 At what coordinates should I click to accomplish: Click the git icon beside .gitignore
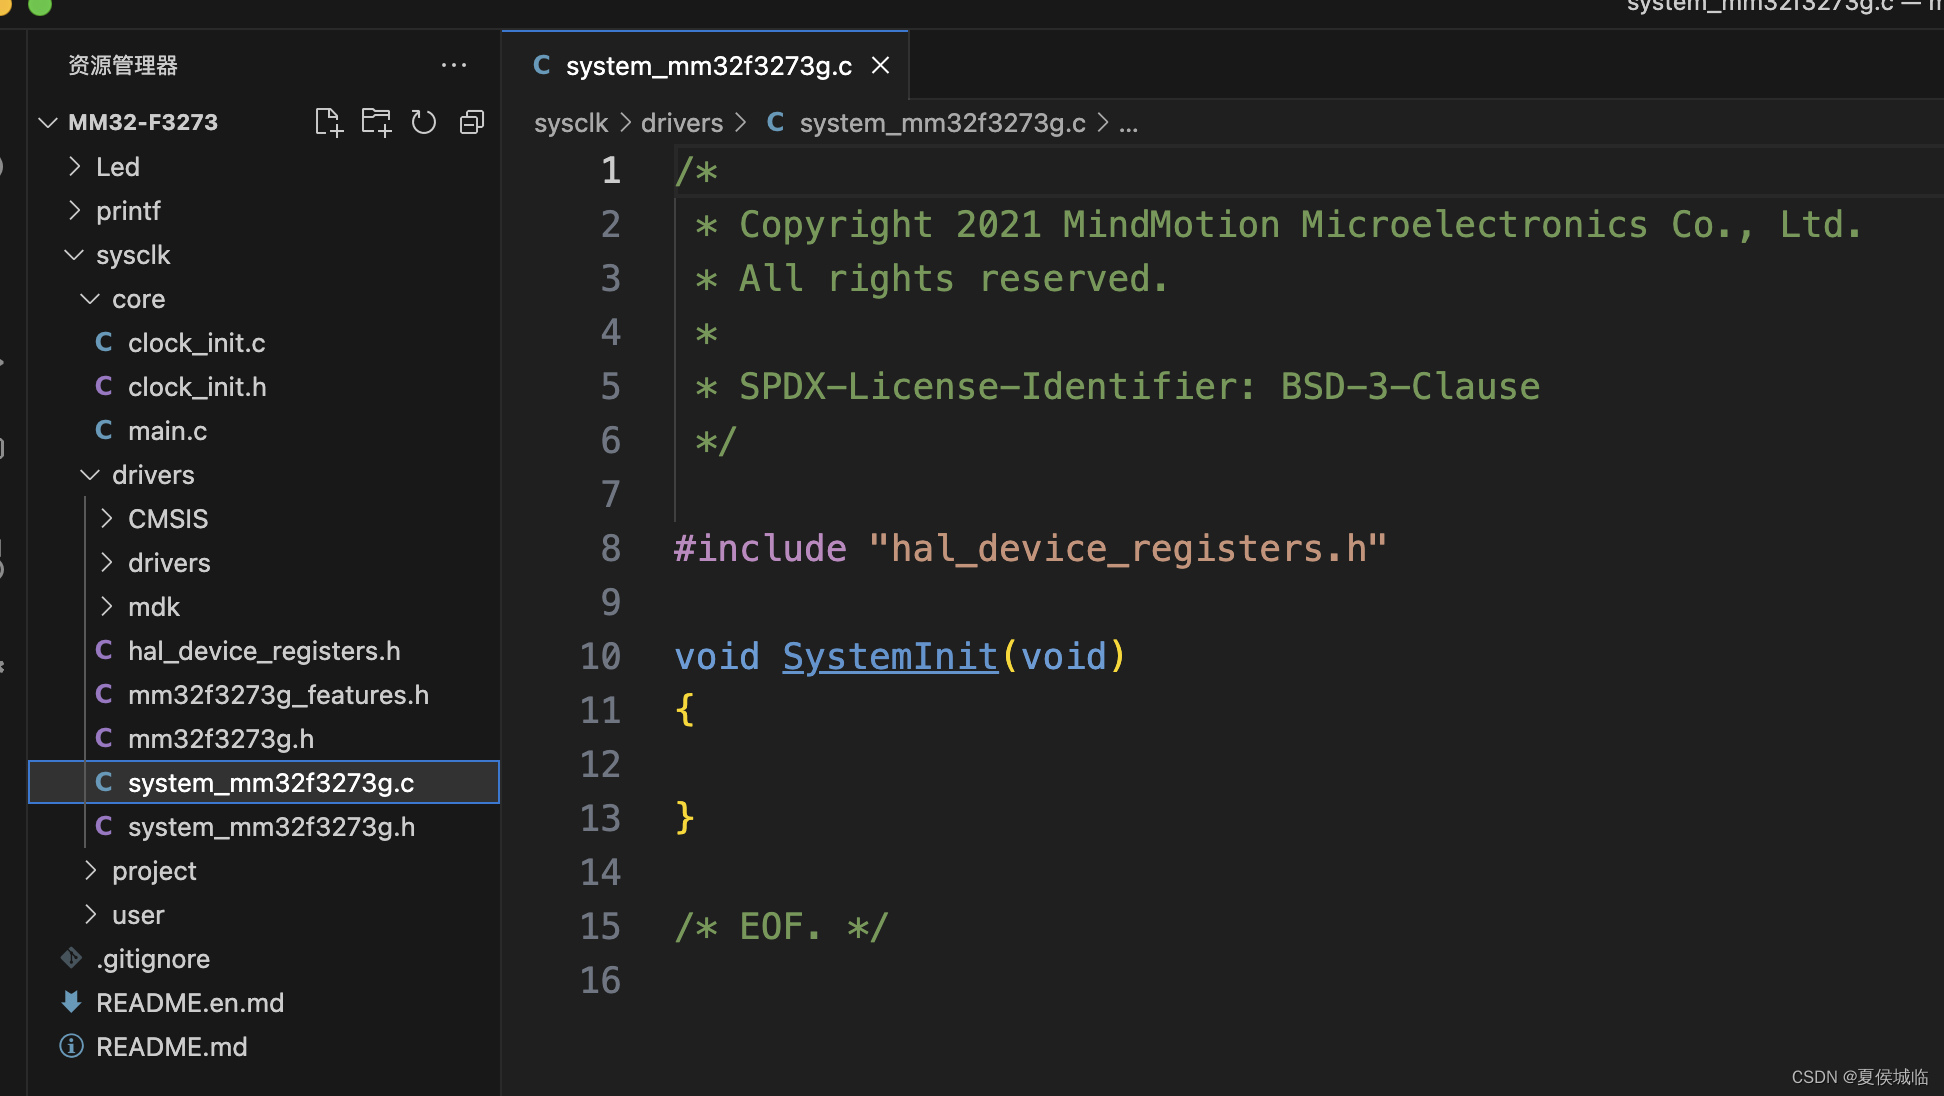(72, 958)
